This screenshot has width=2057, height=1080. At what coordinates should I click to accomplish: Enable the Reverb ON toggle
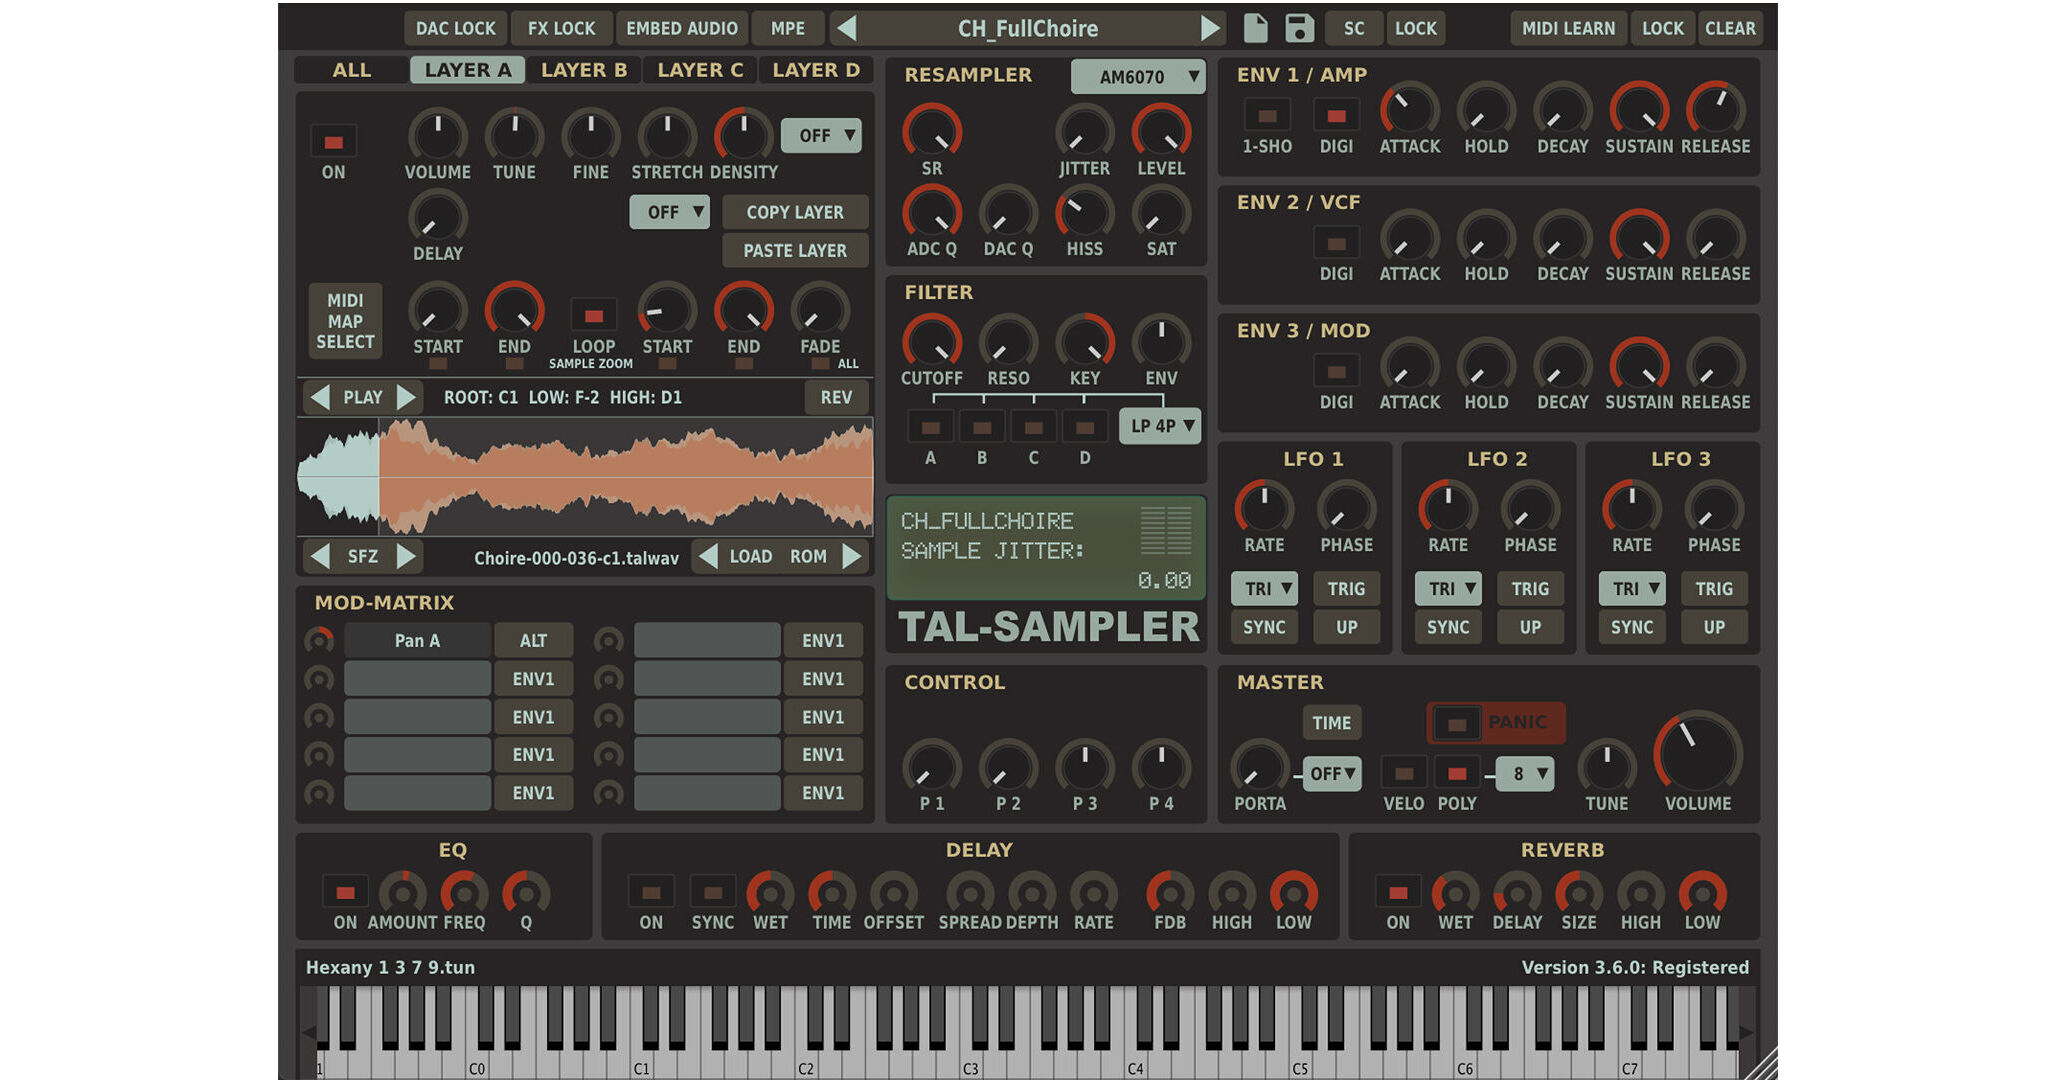[1396, 891]
